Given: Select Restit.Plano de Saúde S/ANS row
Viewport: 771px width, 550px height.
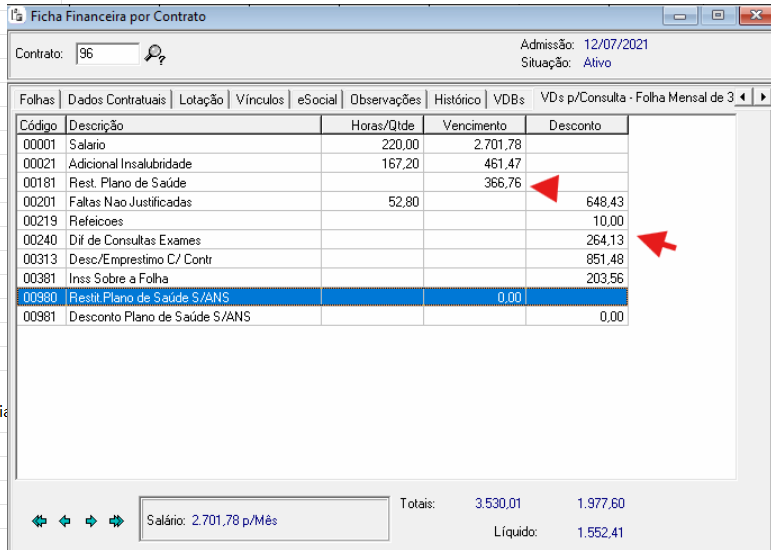Looking at the screenshot, I should [190, 297].
